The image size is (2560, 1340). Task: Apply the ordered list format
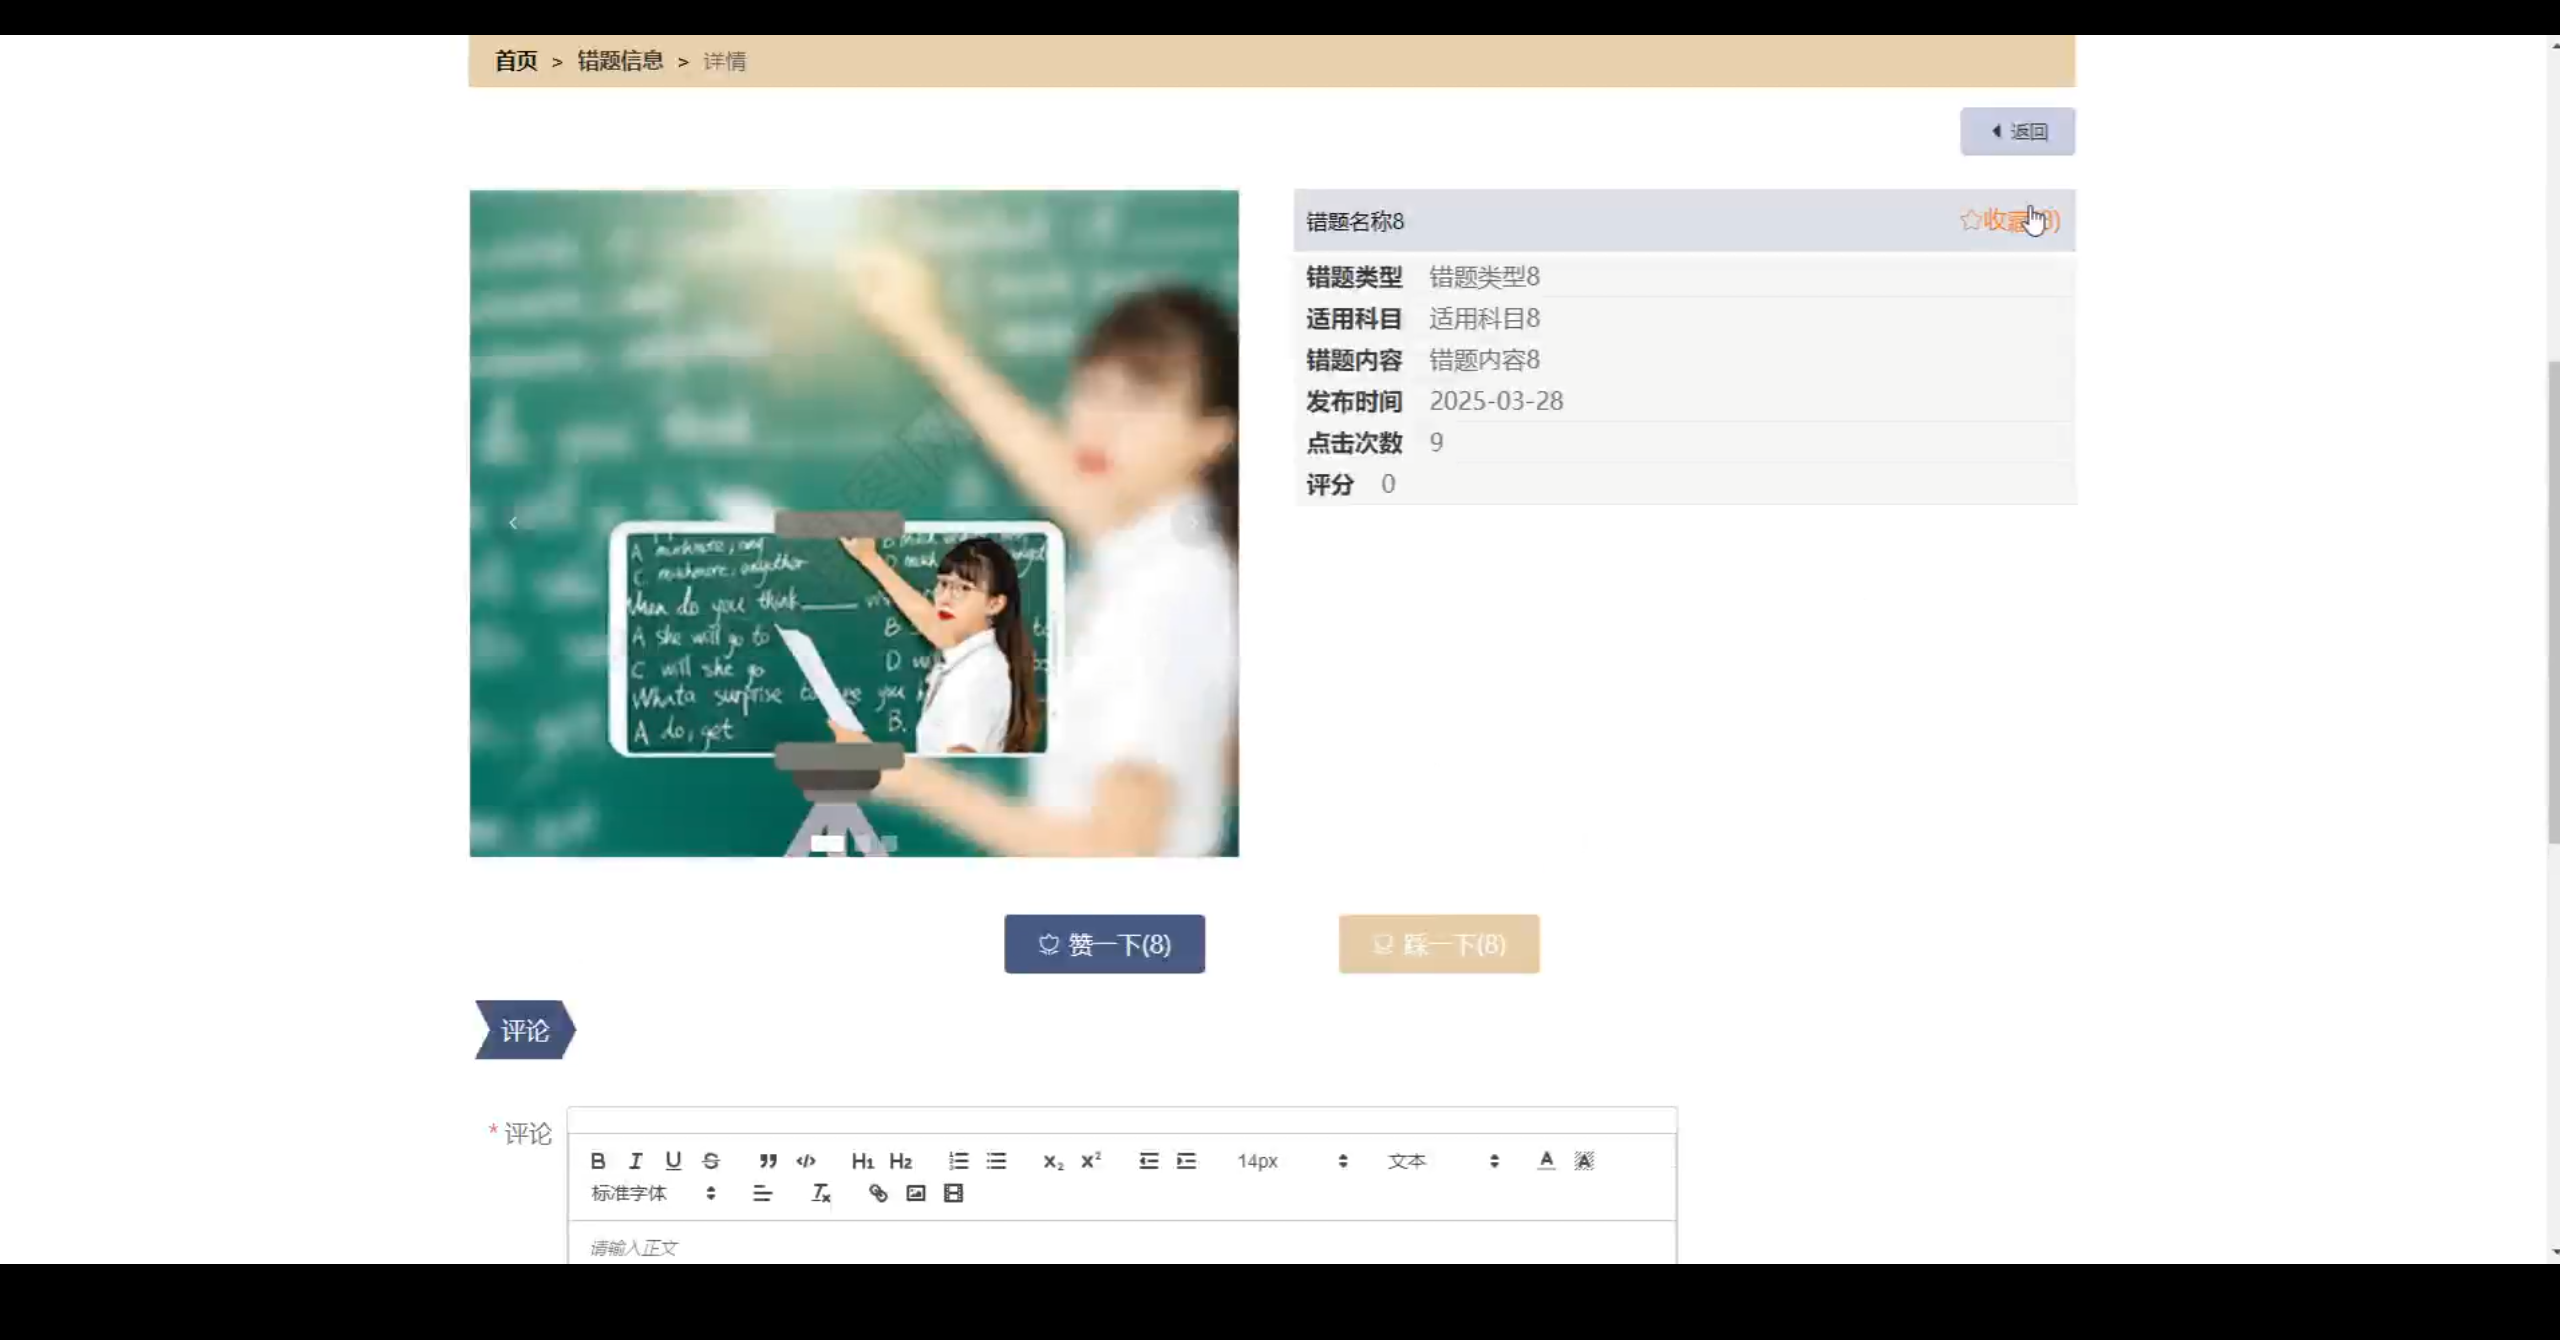(x=958, y=1161)
